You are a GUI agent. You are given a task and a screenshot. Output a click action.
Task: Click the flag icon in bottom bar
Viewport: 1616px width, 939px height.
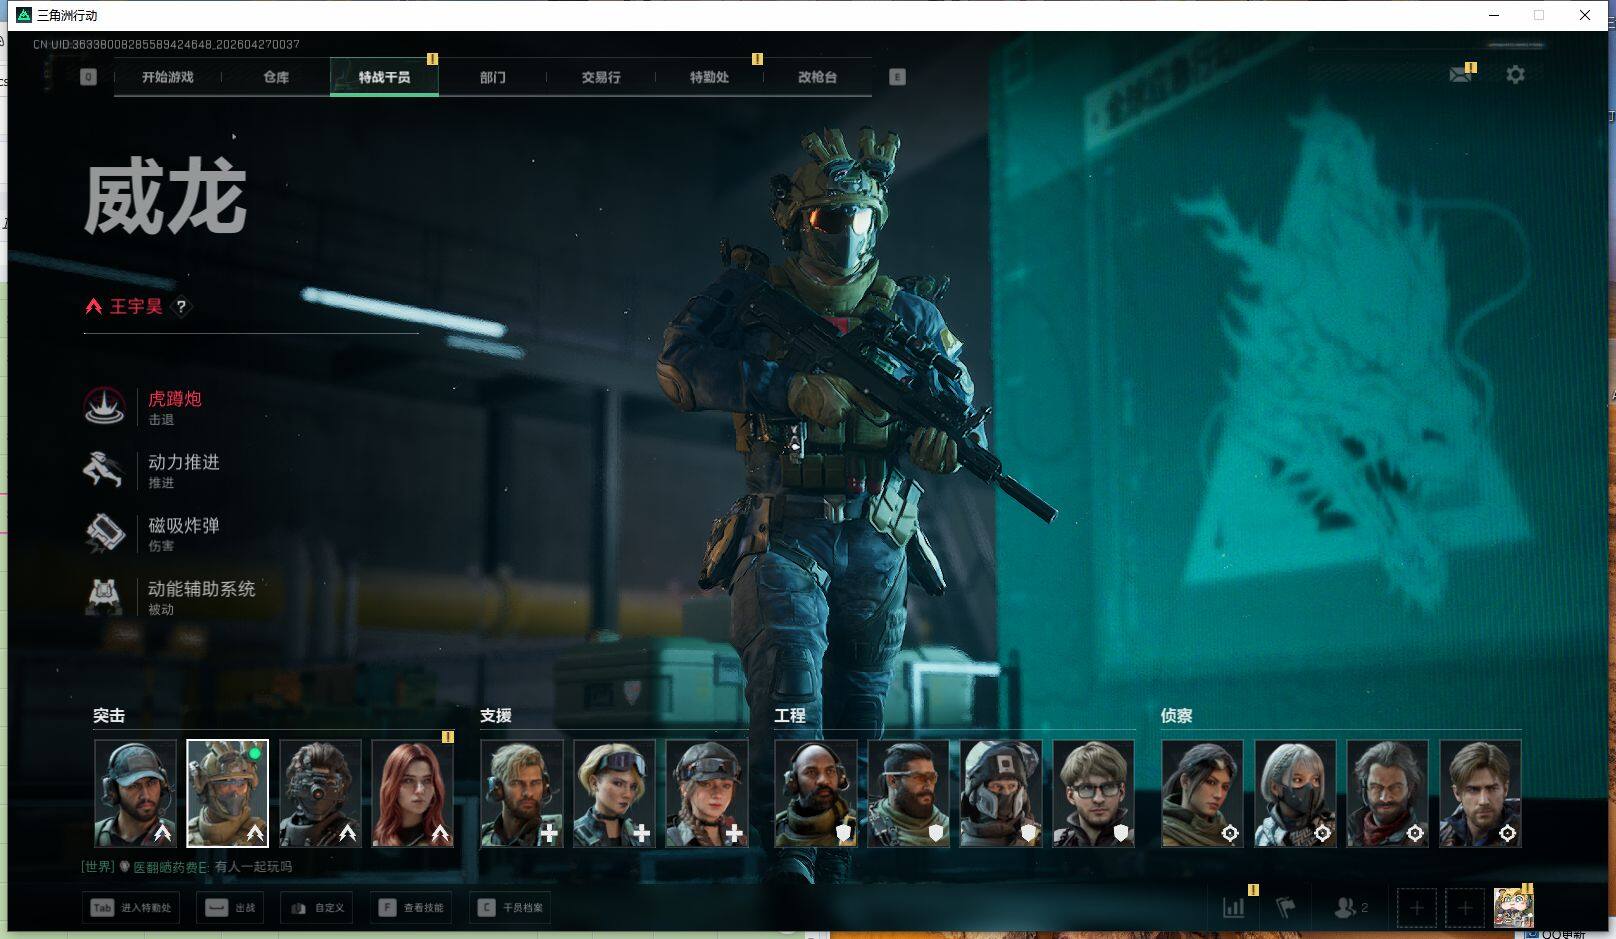[1286, 907]
